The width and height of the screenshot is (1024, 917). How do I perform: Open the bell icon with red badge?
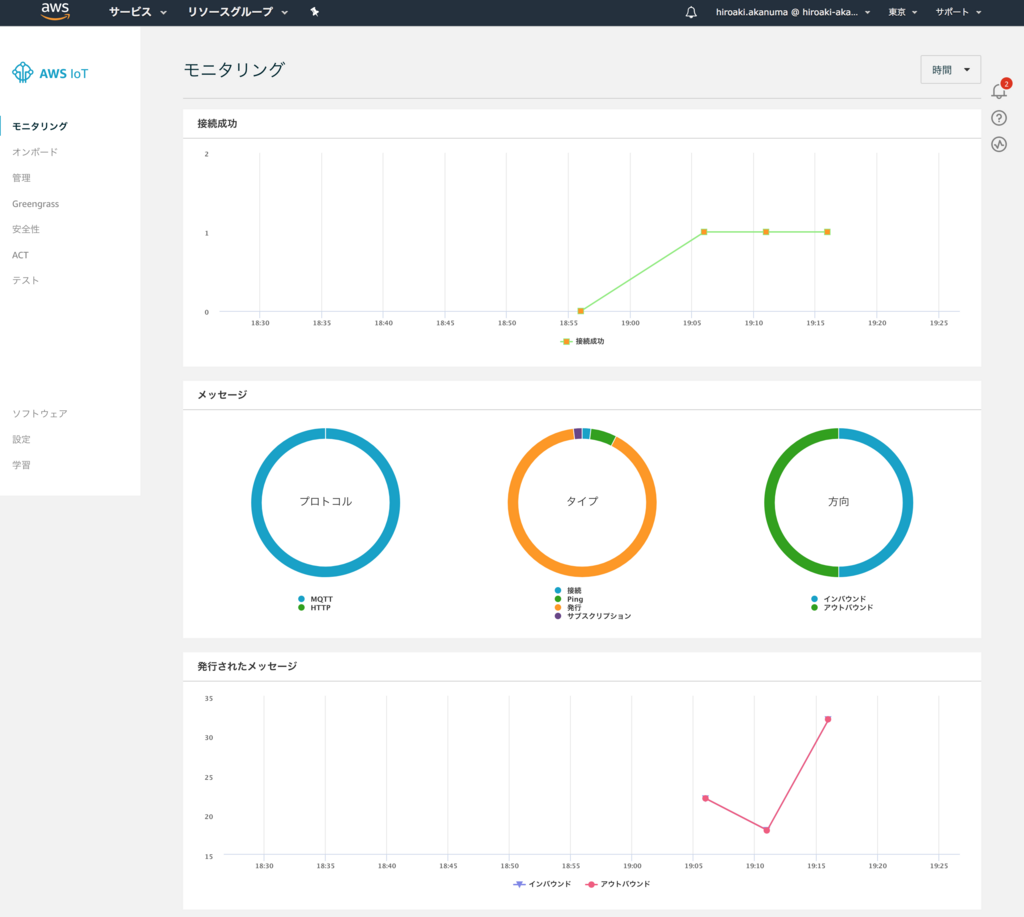click(1000, 89)
